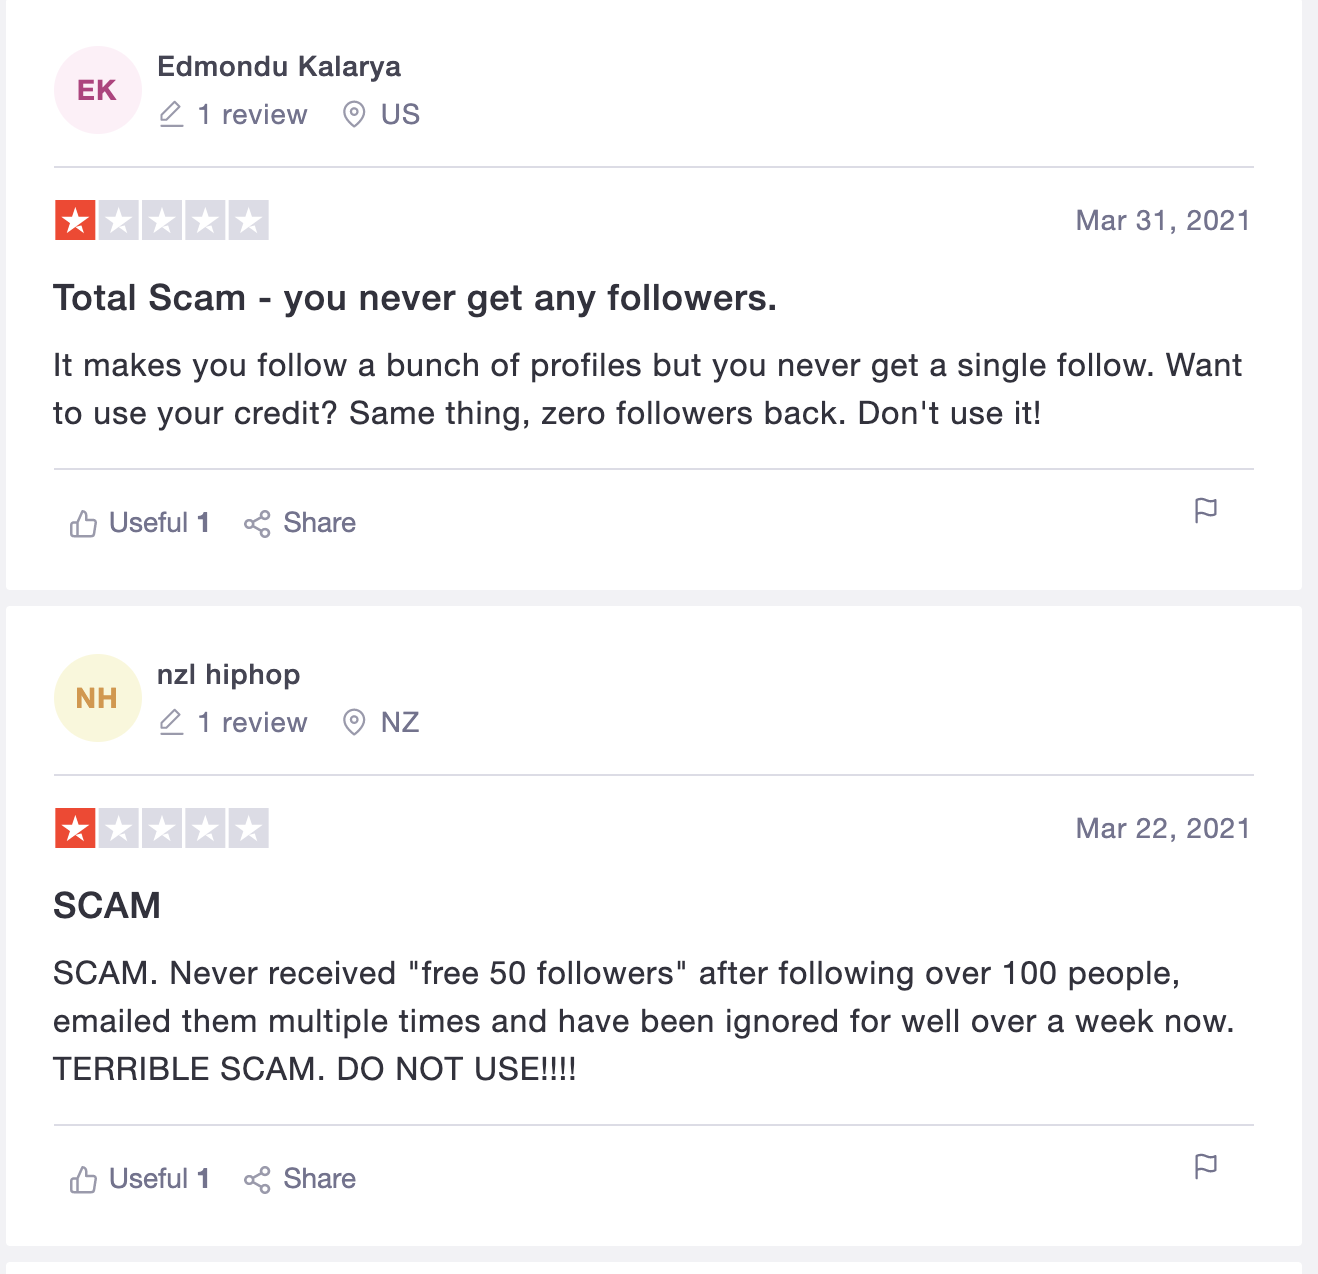Click thumbs-up icon on Total Scam review
Viewport: 1318px width, 1274px height.
point(83,523)
